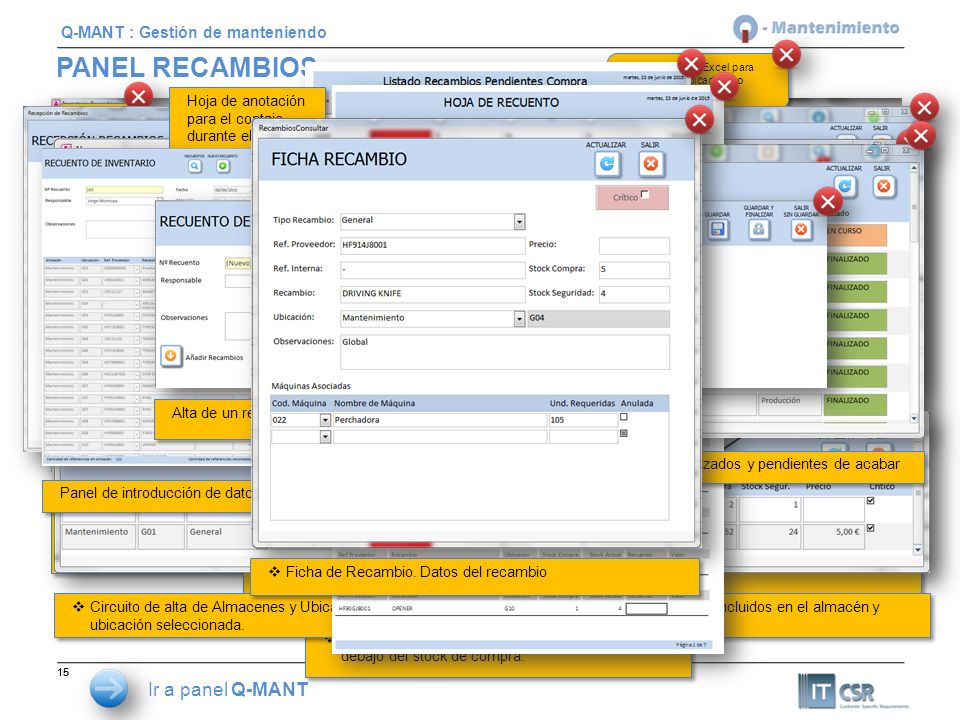The image size is (960, 720).
Task: Click the Producción cell in recuentos list
Action: pyautogui.click(x=787, y=403)
